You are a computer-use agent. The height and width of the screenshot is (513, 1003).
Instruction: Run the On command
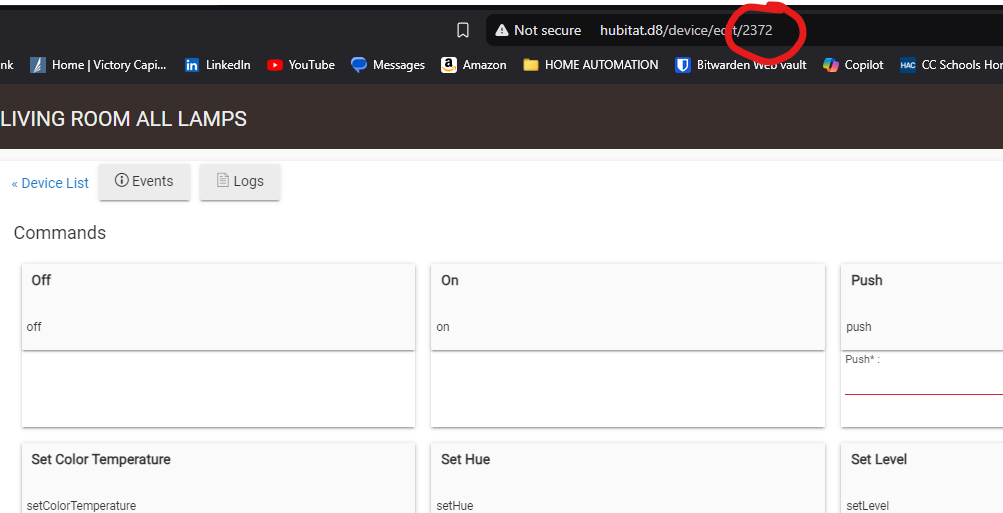pyautogui.click(x=628, y=307)
